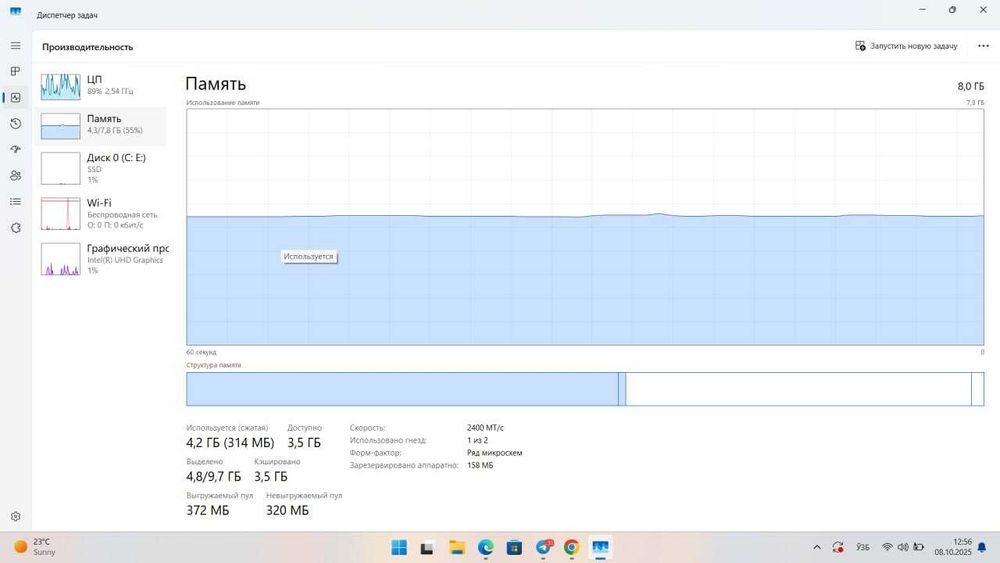
Task: Click the sync status tray icon
Action: coord(838,547)
